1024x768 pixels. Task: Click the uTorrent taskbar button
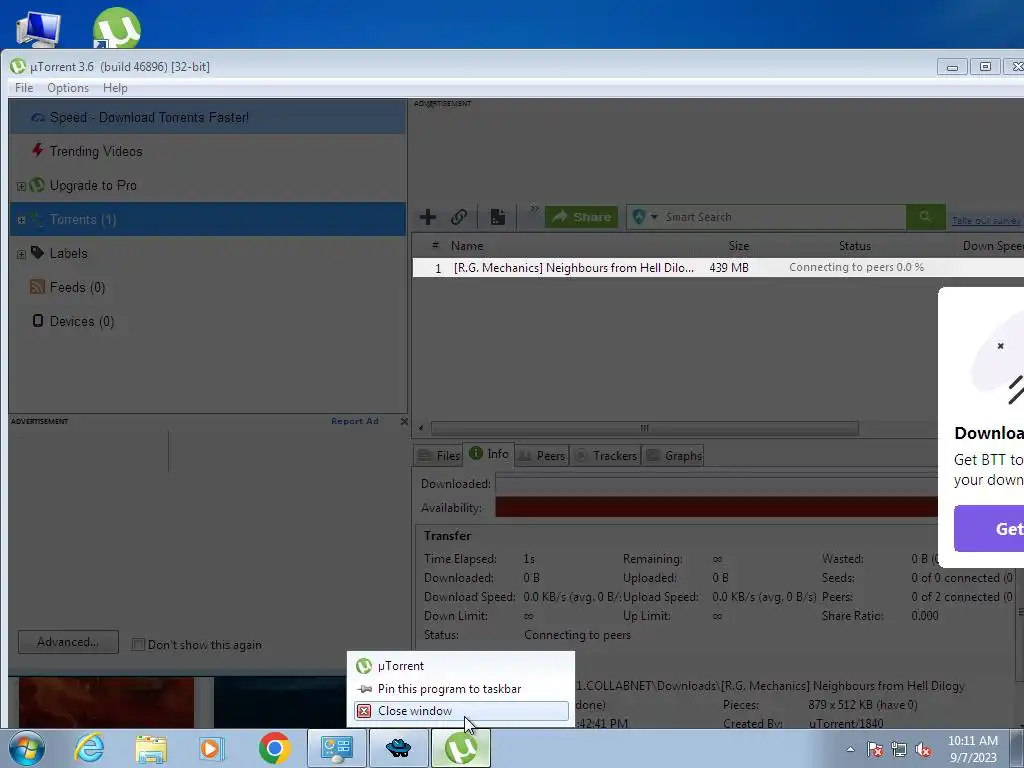460,748
